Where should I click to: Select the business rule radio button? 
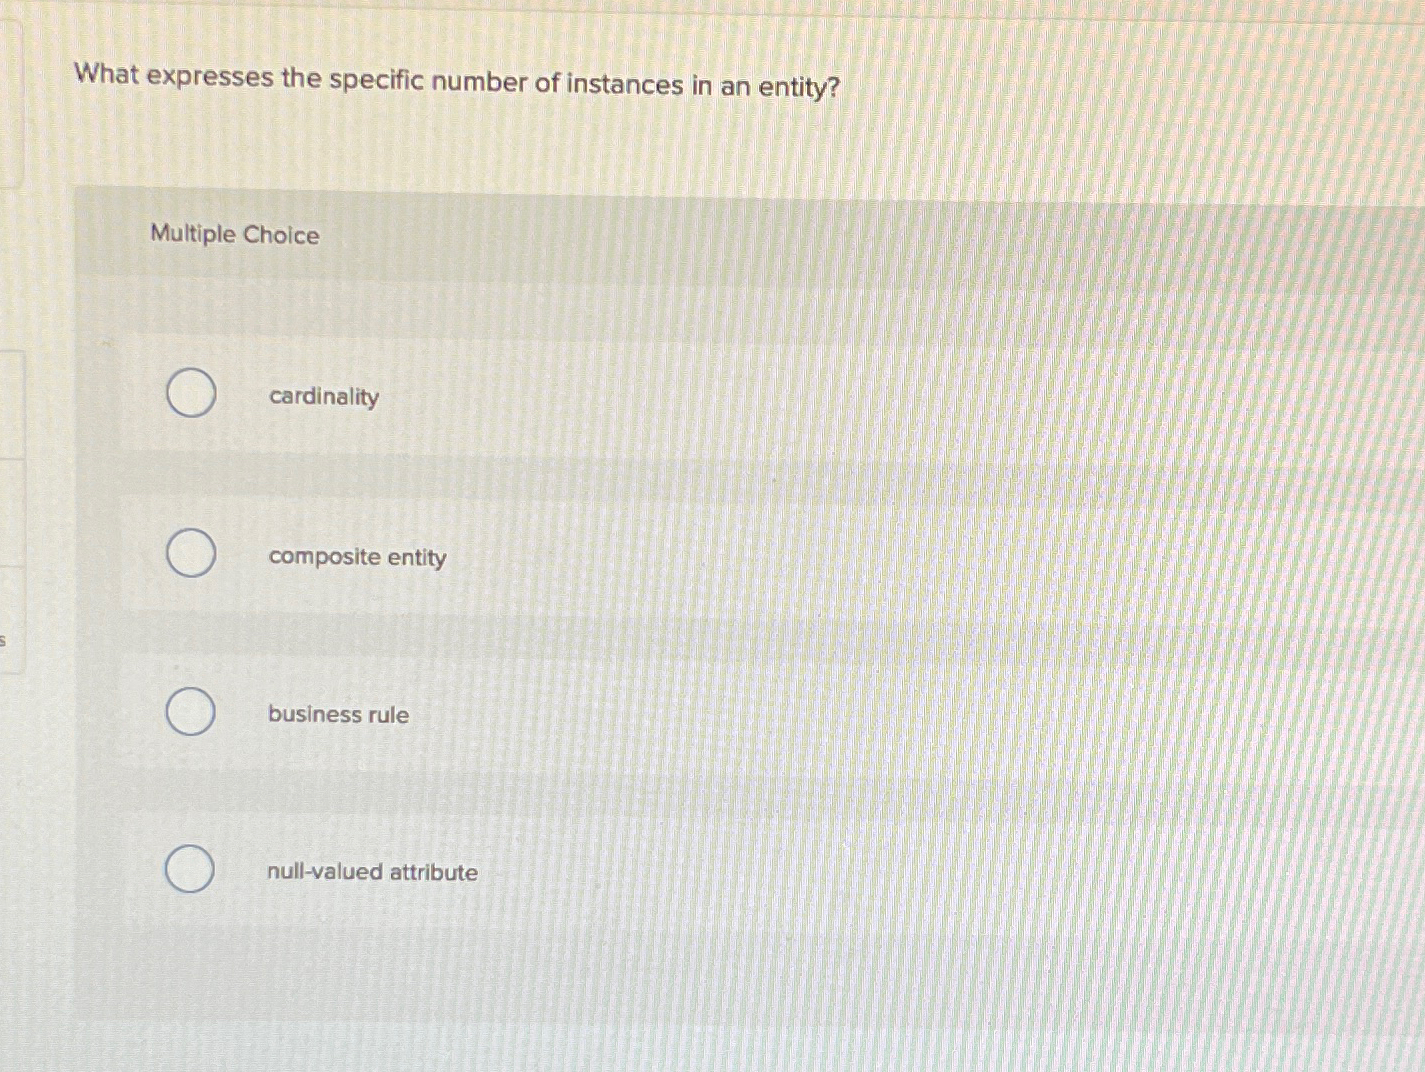coord(189,712)
